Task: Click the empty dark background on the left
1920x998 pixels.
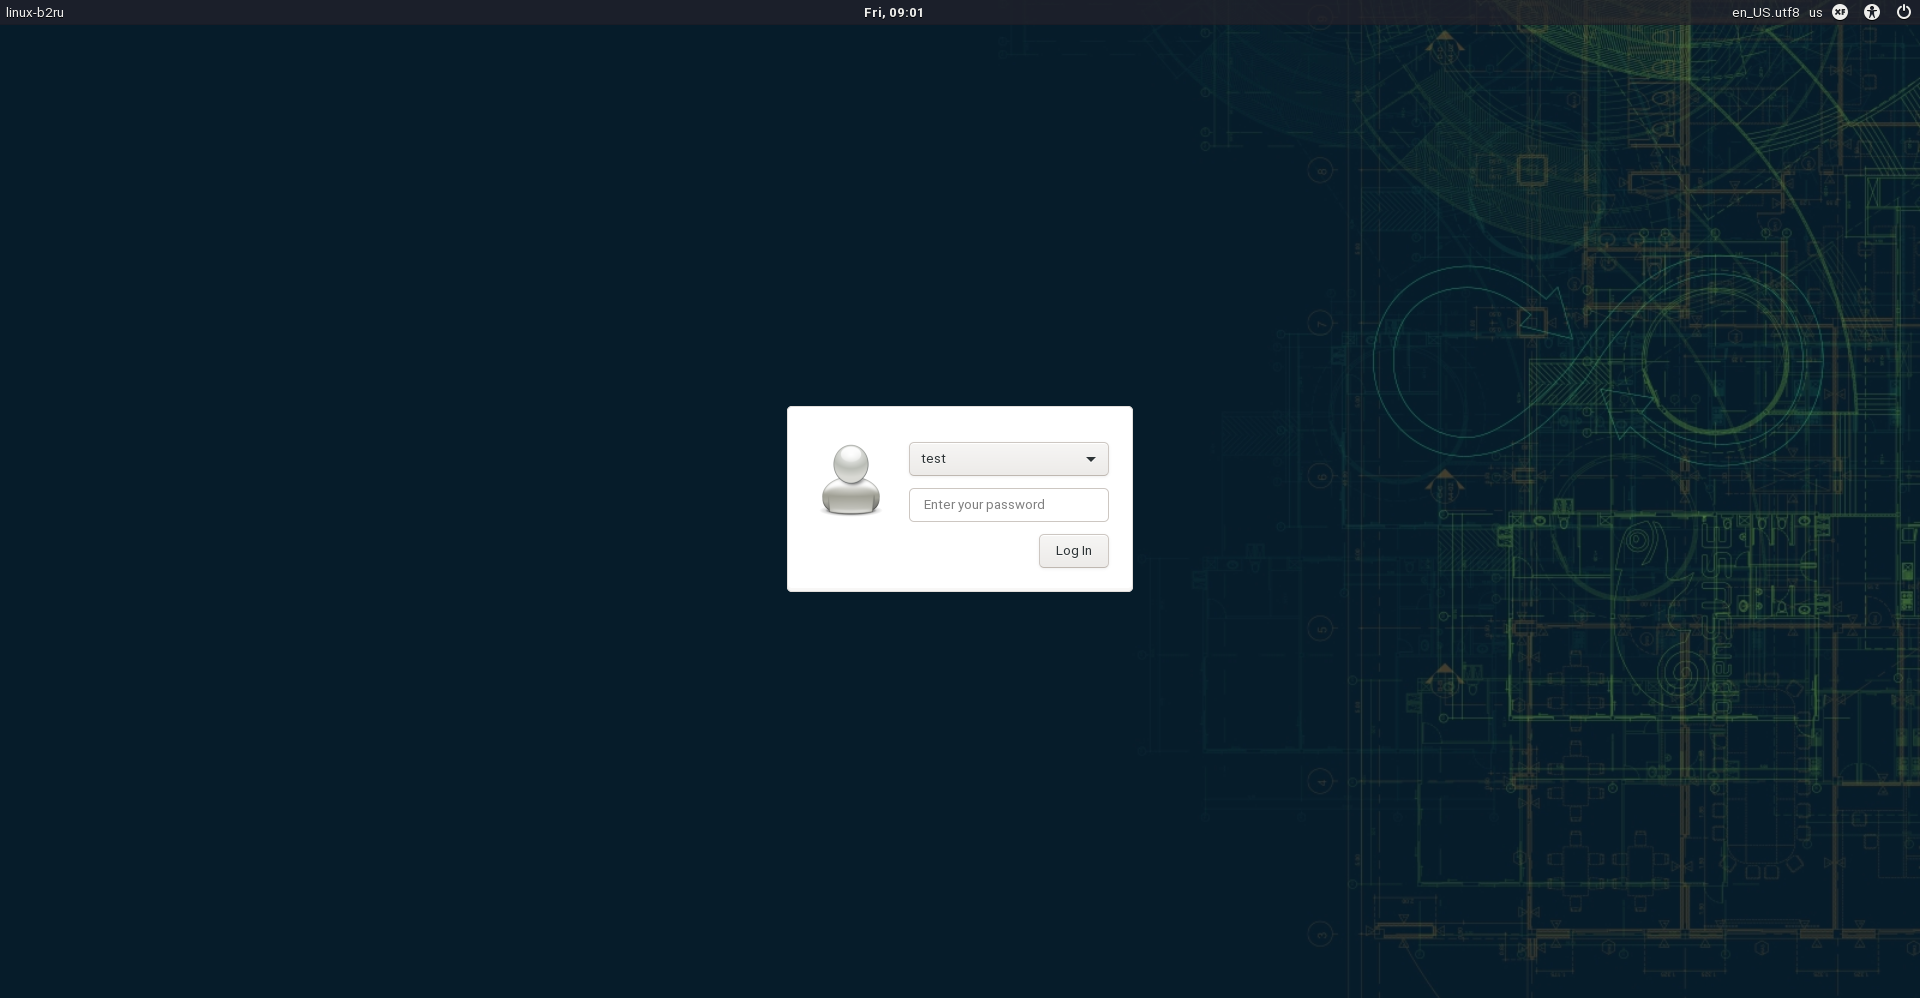Action: coord(400,500)
